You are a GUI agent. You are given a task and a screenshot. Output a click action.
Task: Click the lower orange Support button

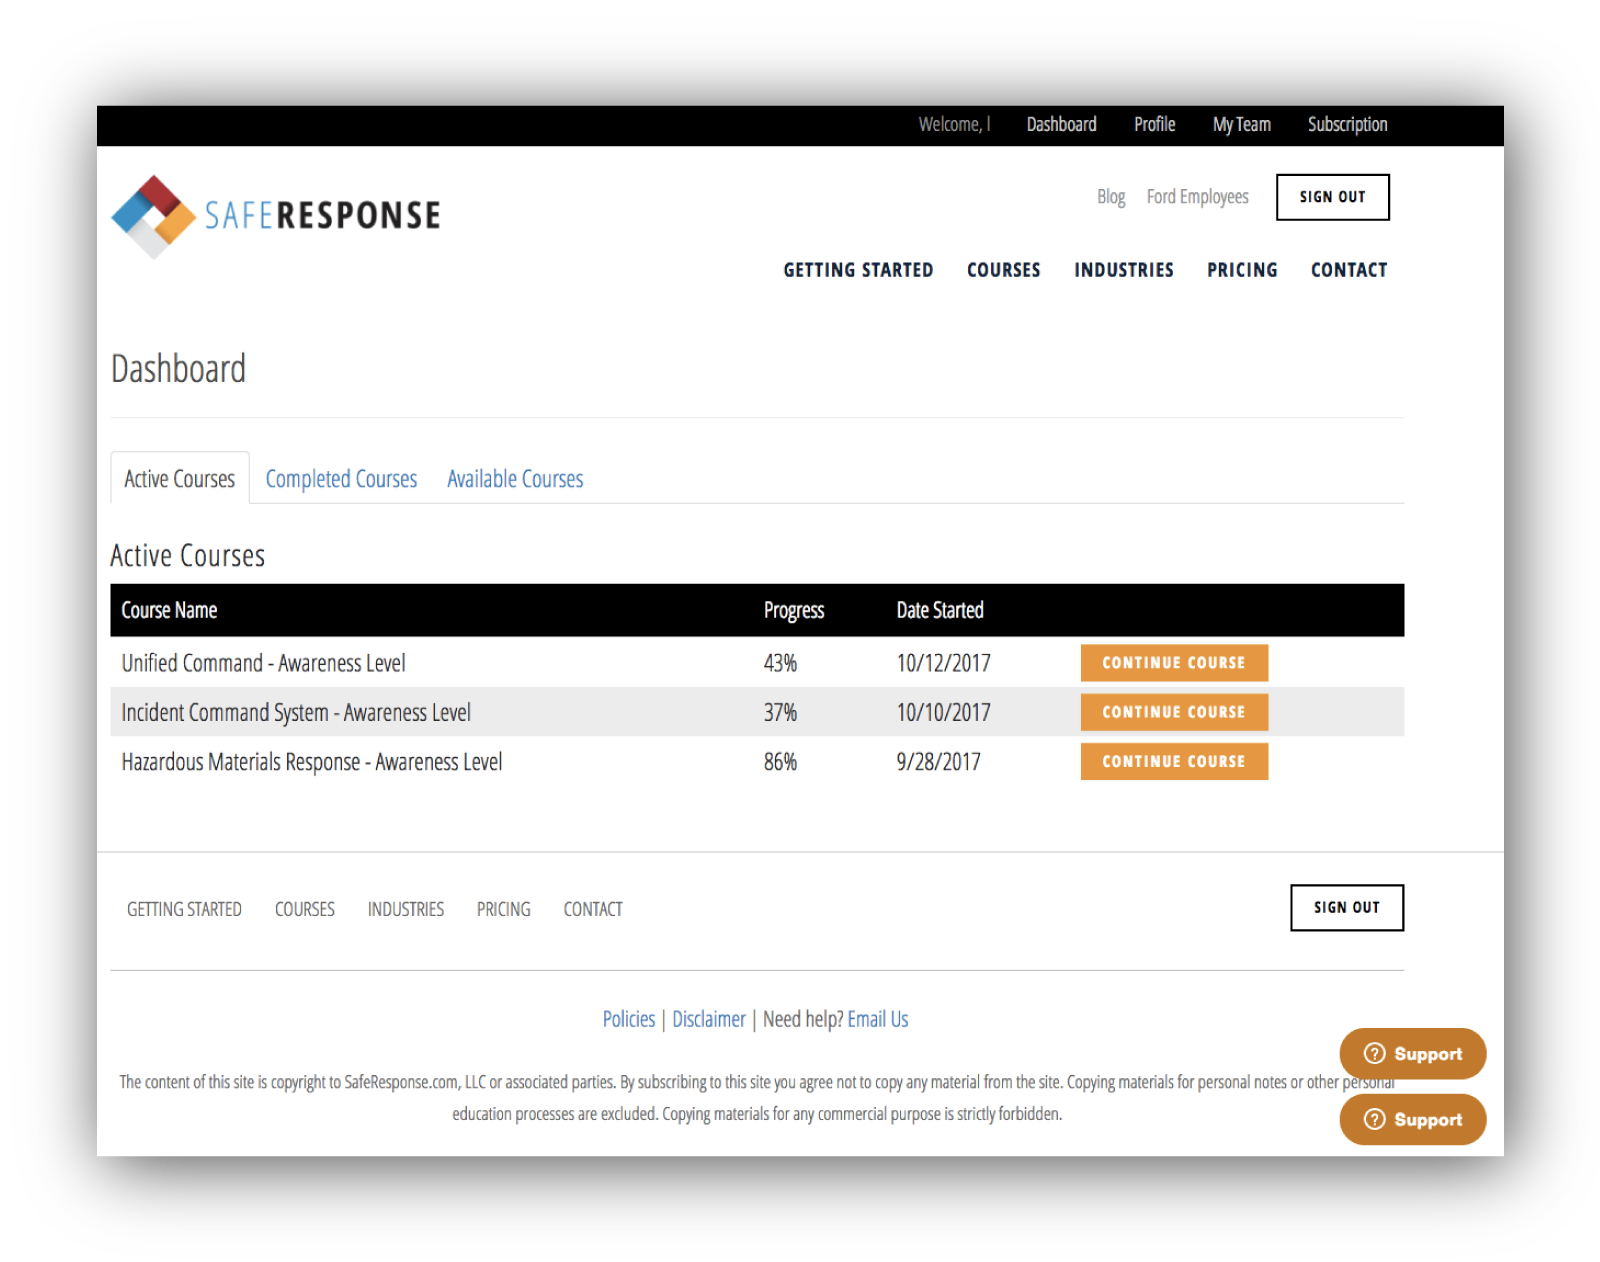pos(1412,1120)
